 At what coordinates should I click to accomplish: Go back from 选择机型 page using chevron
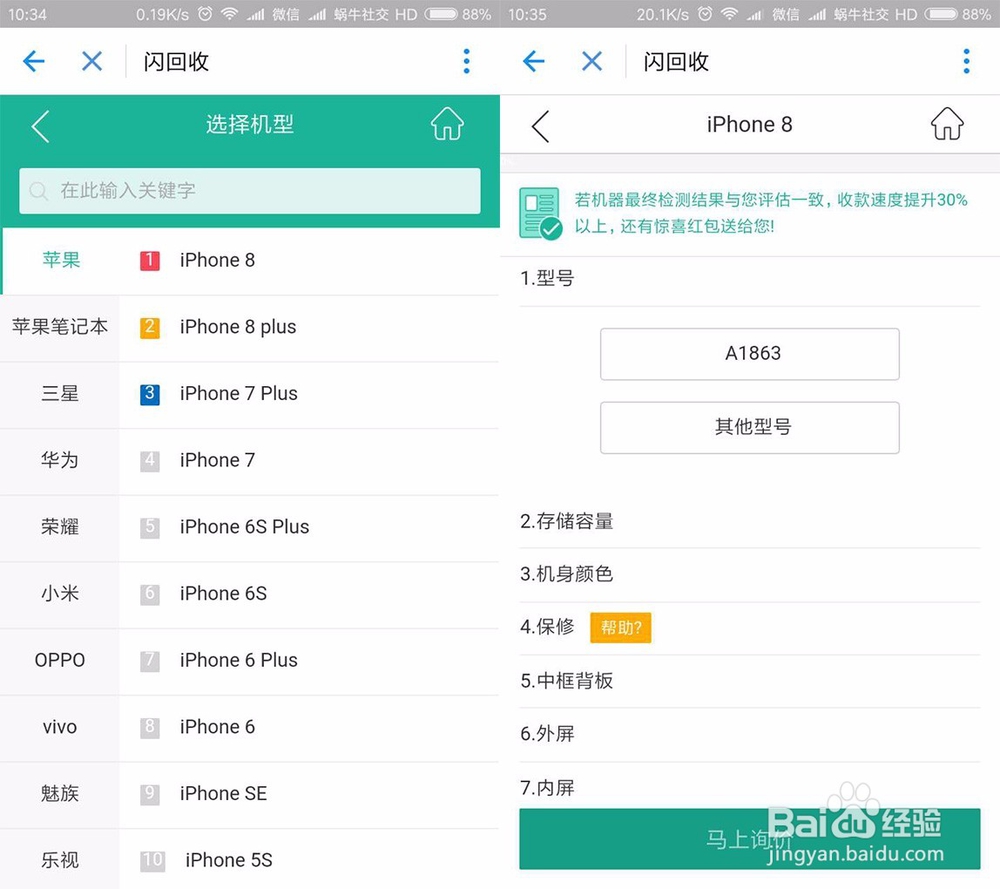pos(40,126)
